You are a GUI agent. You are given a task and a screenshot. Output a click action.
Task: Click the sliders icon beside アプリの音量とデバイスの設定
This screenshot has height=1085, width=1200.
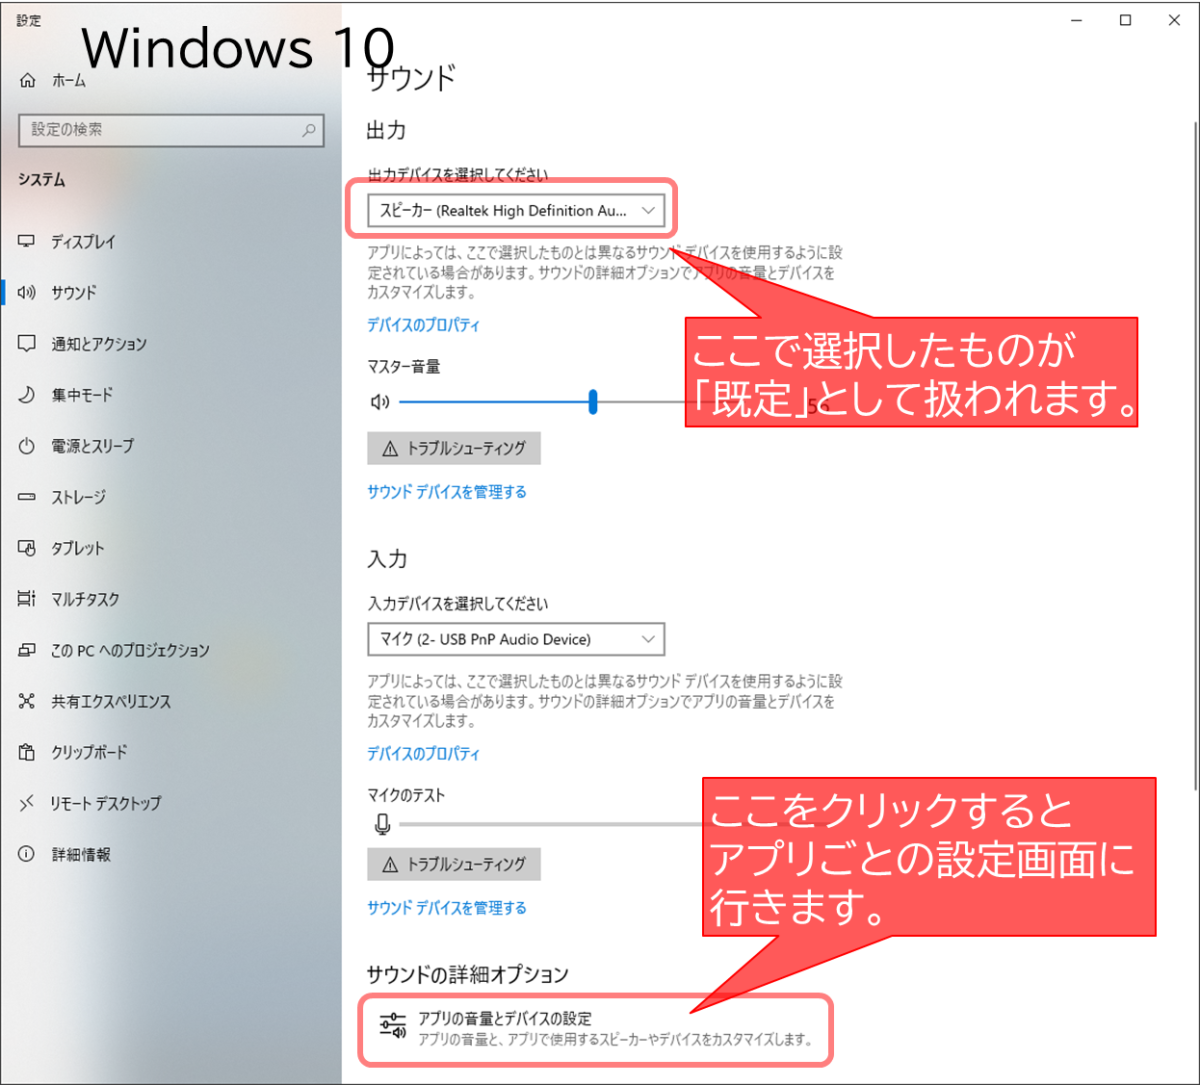pos(392,1026)
